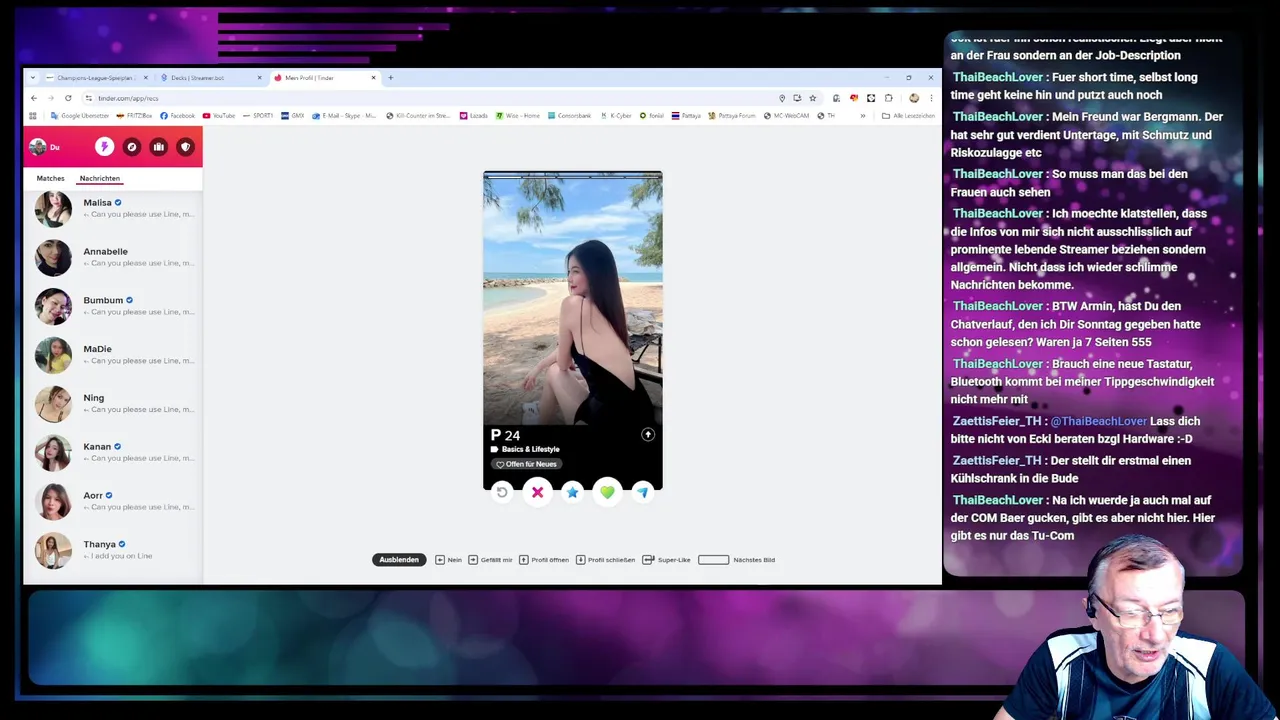Open the Facebook bookmark

pyautogui.click(x=178, y=116)
